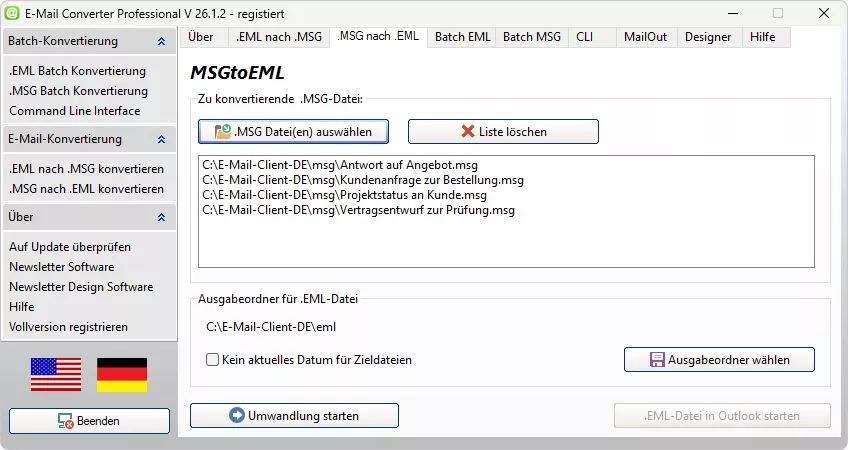Open Command Line Interface sidebar link
848x450 pixels.
pos(75,111)
